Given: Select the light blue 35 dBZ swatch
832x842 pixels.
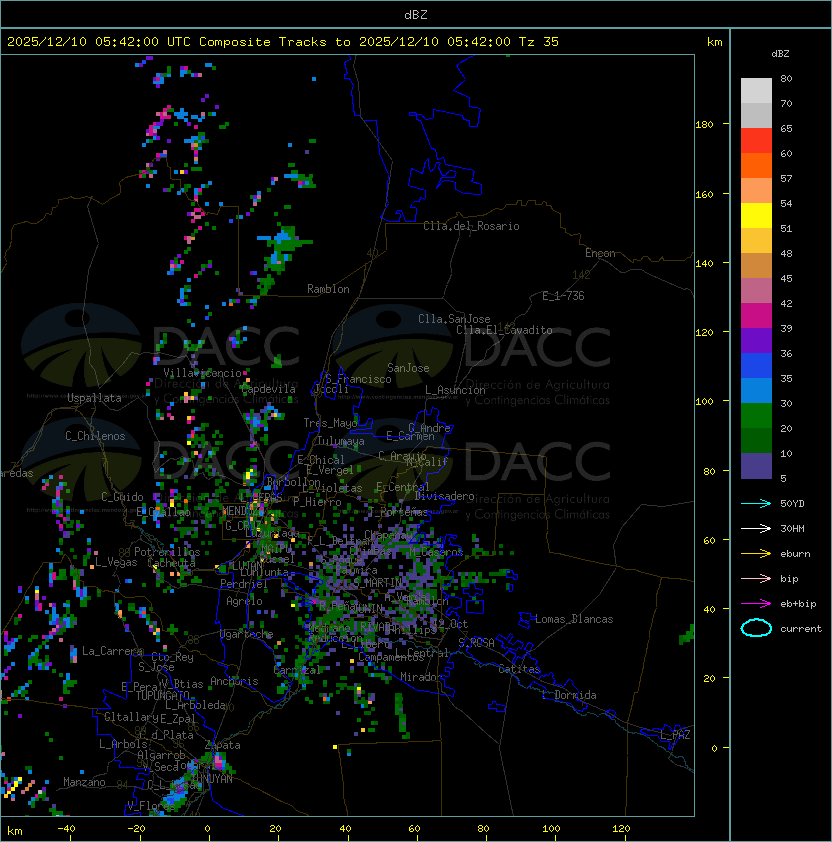Looking at the screenshot, I should tap(756, 390).
